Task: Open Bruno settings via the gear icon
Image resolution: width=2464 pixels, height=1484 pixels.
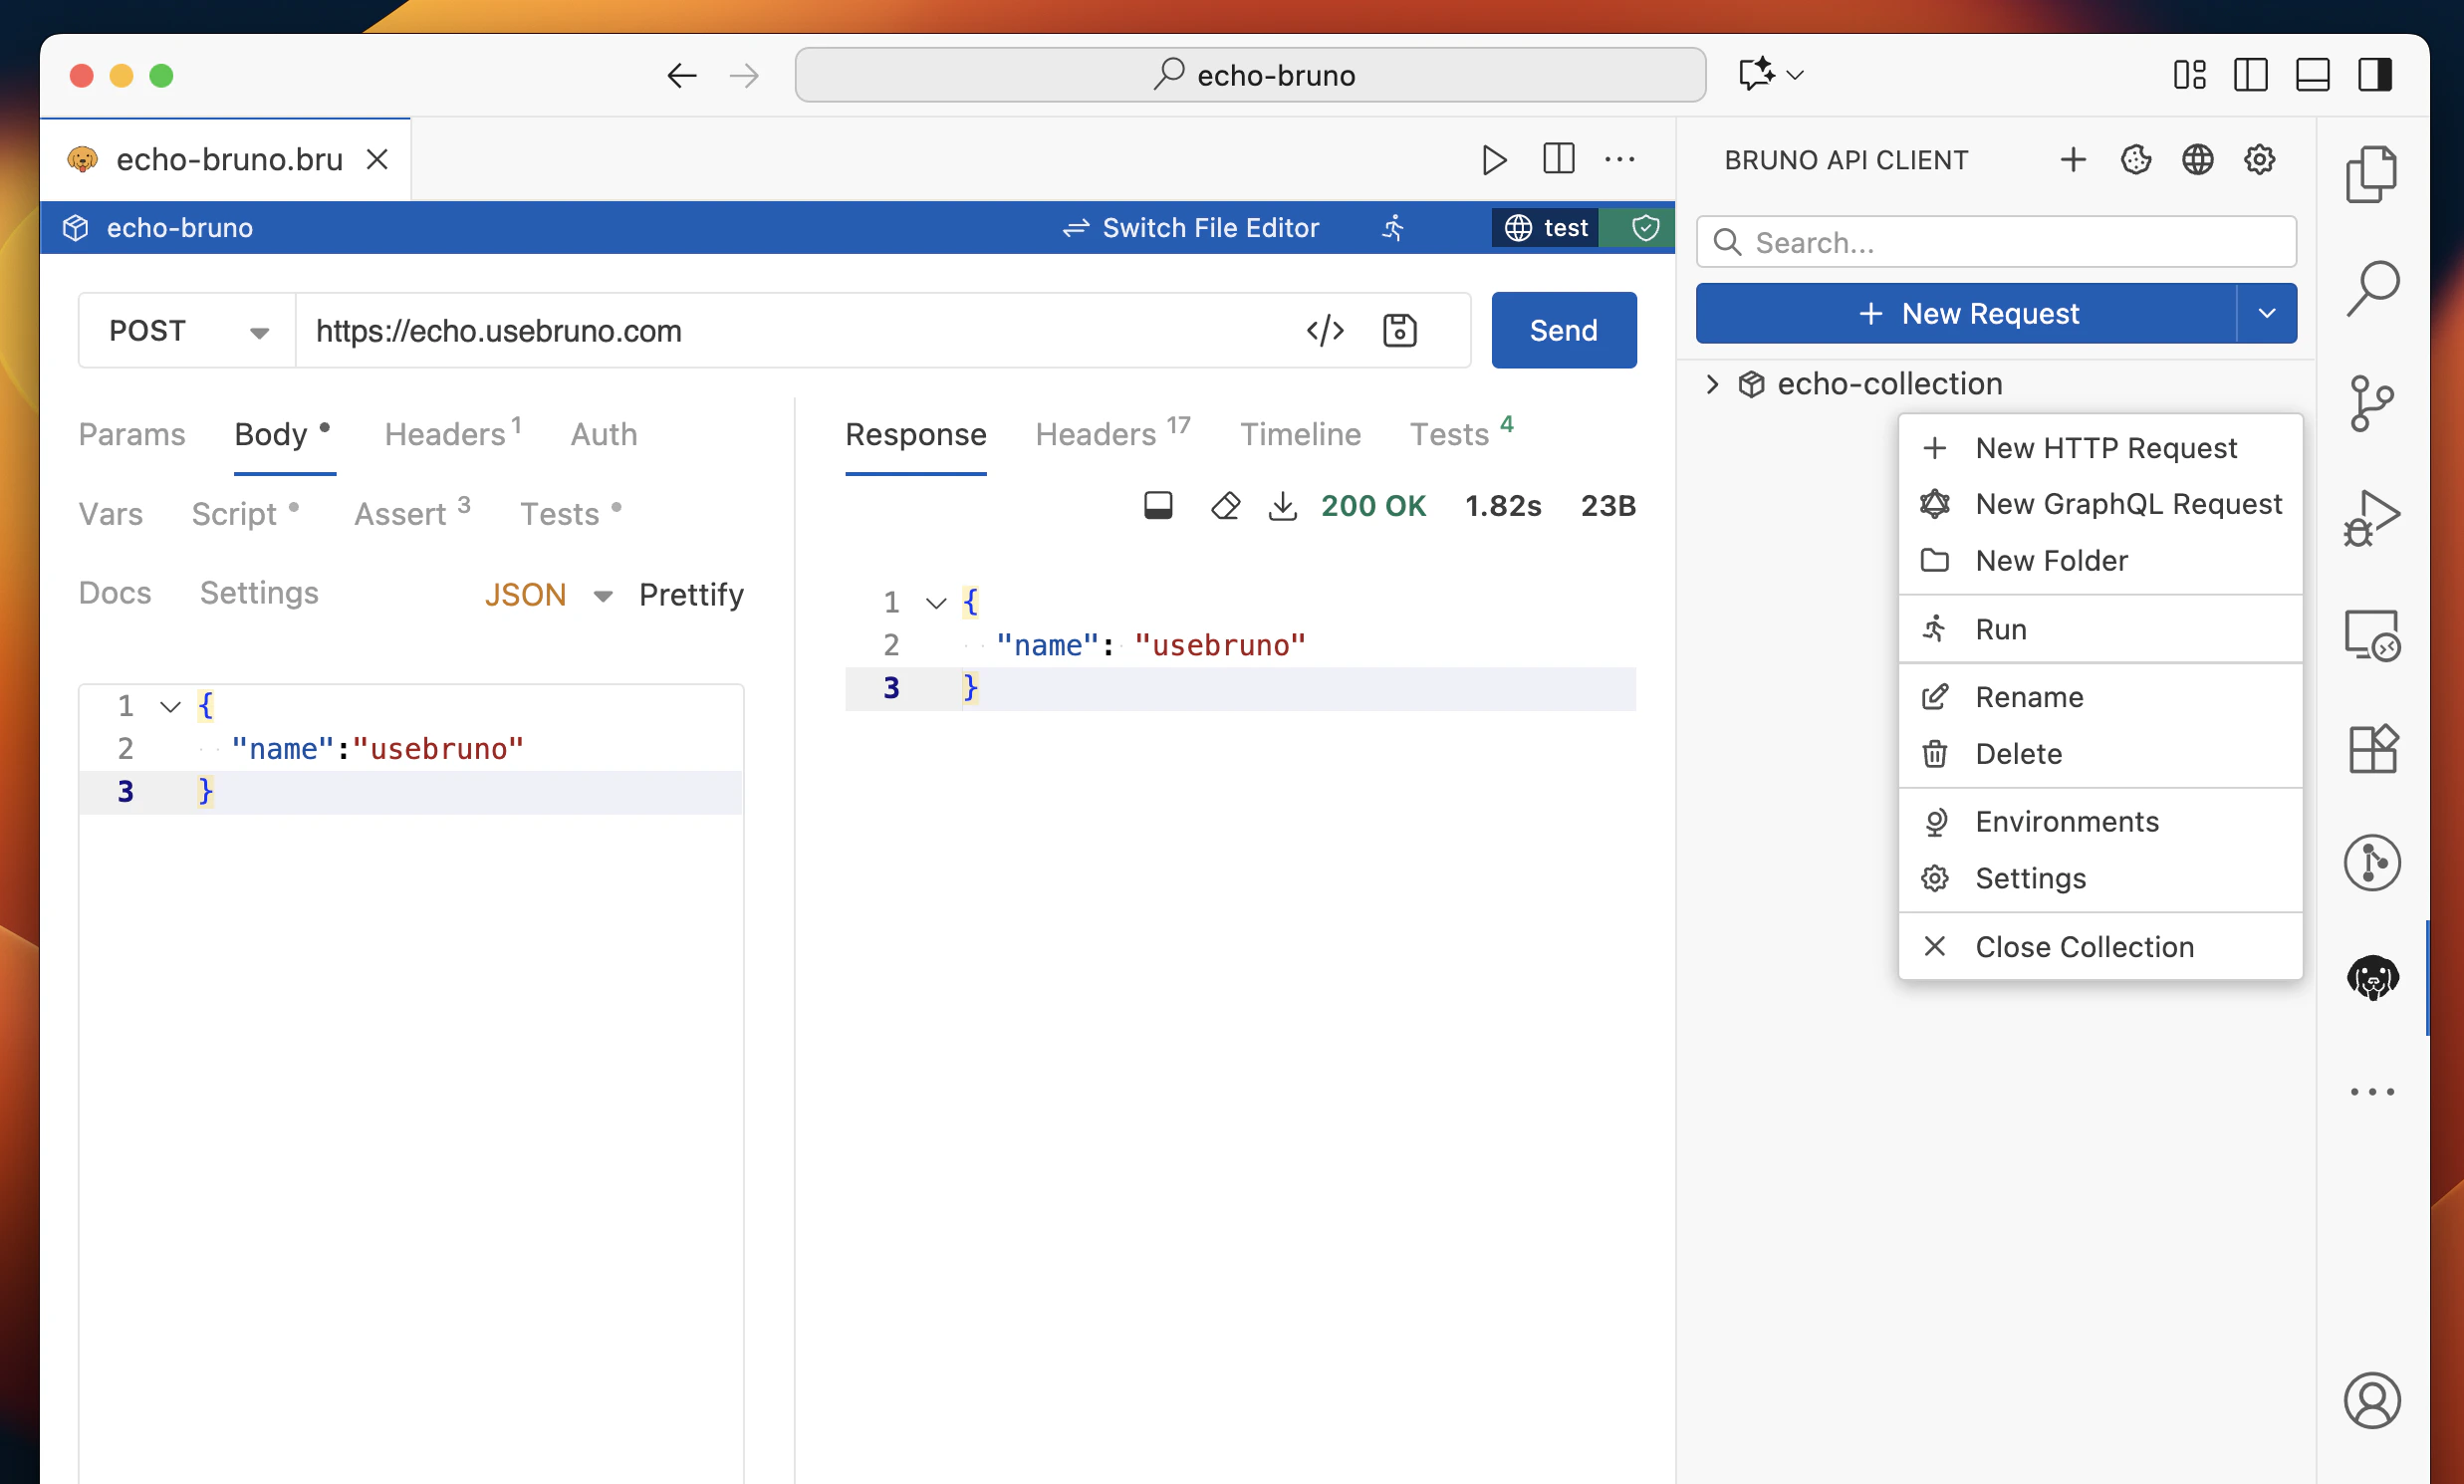Action: (x=2260, y=159)
